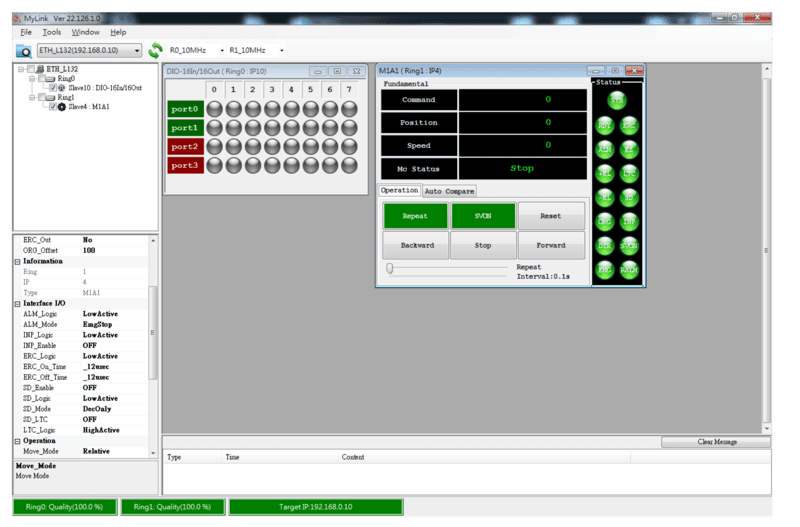
Task: Click the SD status indicator
Action: coord(629,197)
